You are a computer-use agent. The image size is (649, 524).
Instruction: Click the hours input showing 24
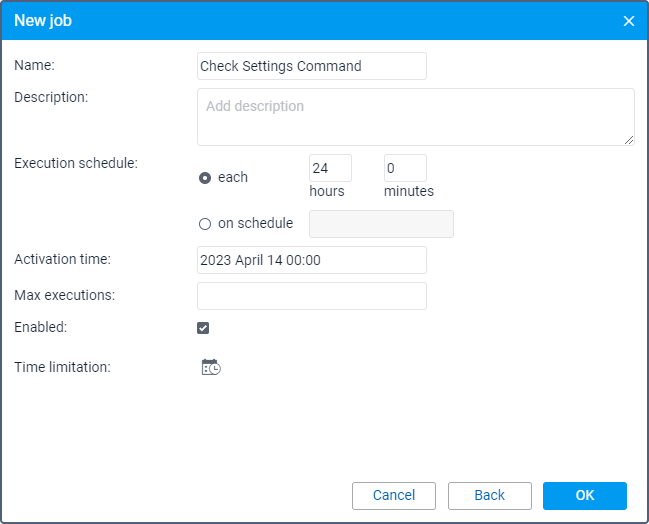[x=330, y=168]
